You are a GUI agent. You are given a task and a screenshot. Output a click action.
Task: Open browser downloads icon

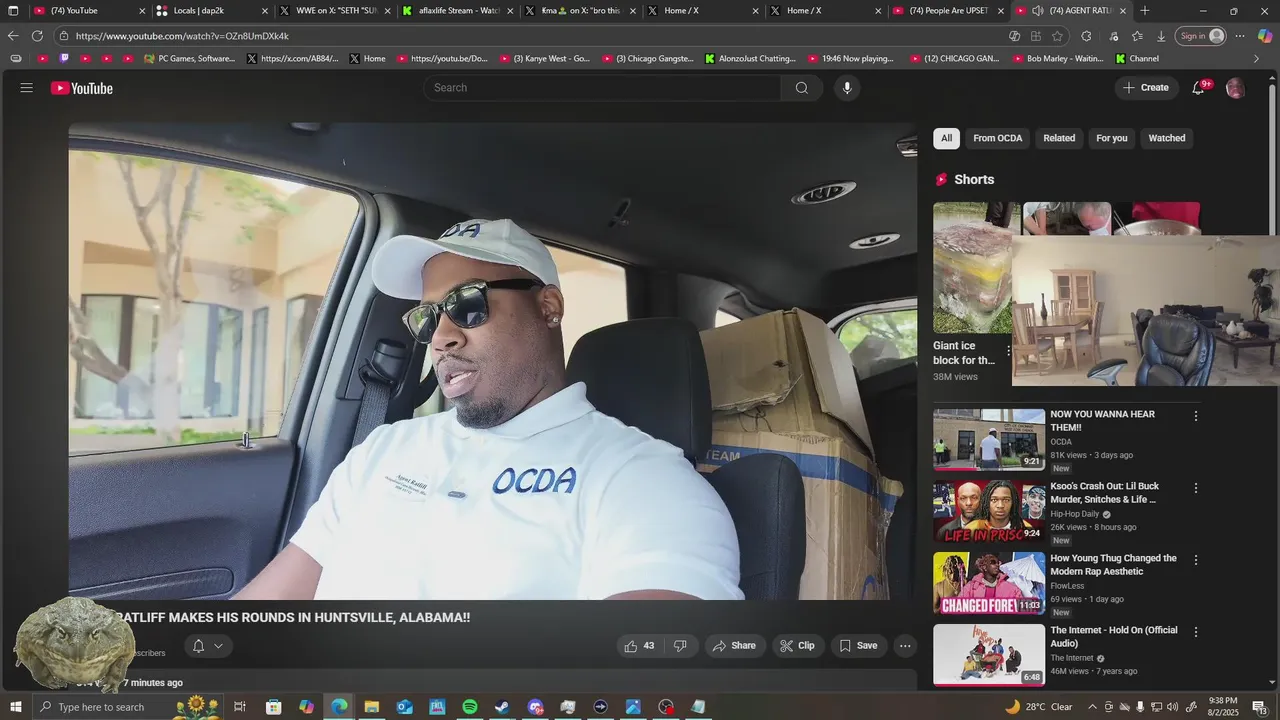coord(1161,36)
